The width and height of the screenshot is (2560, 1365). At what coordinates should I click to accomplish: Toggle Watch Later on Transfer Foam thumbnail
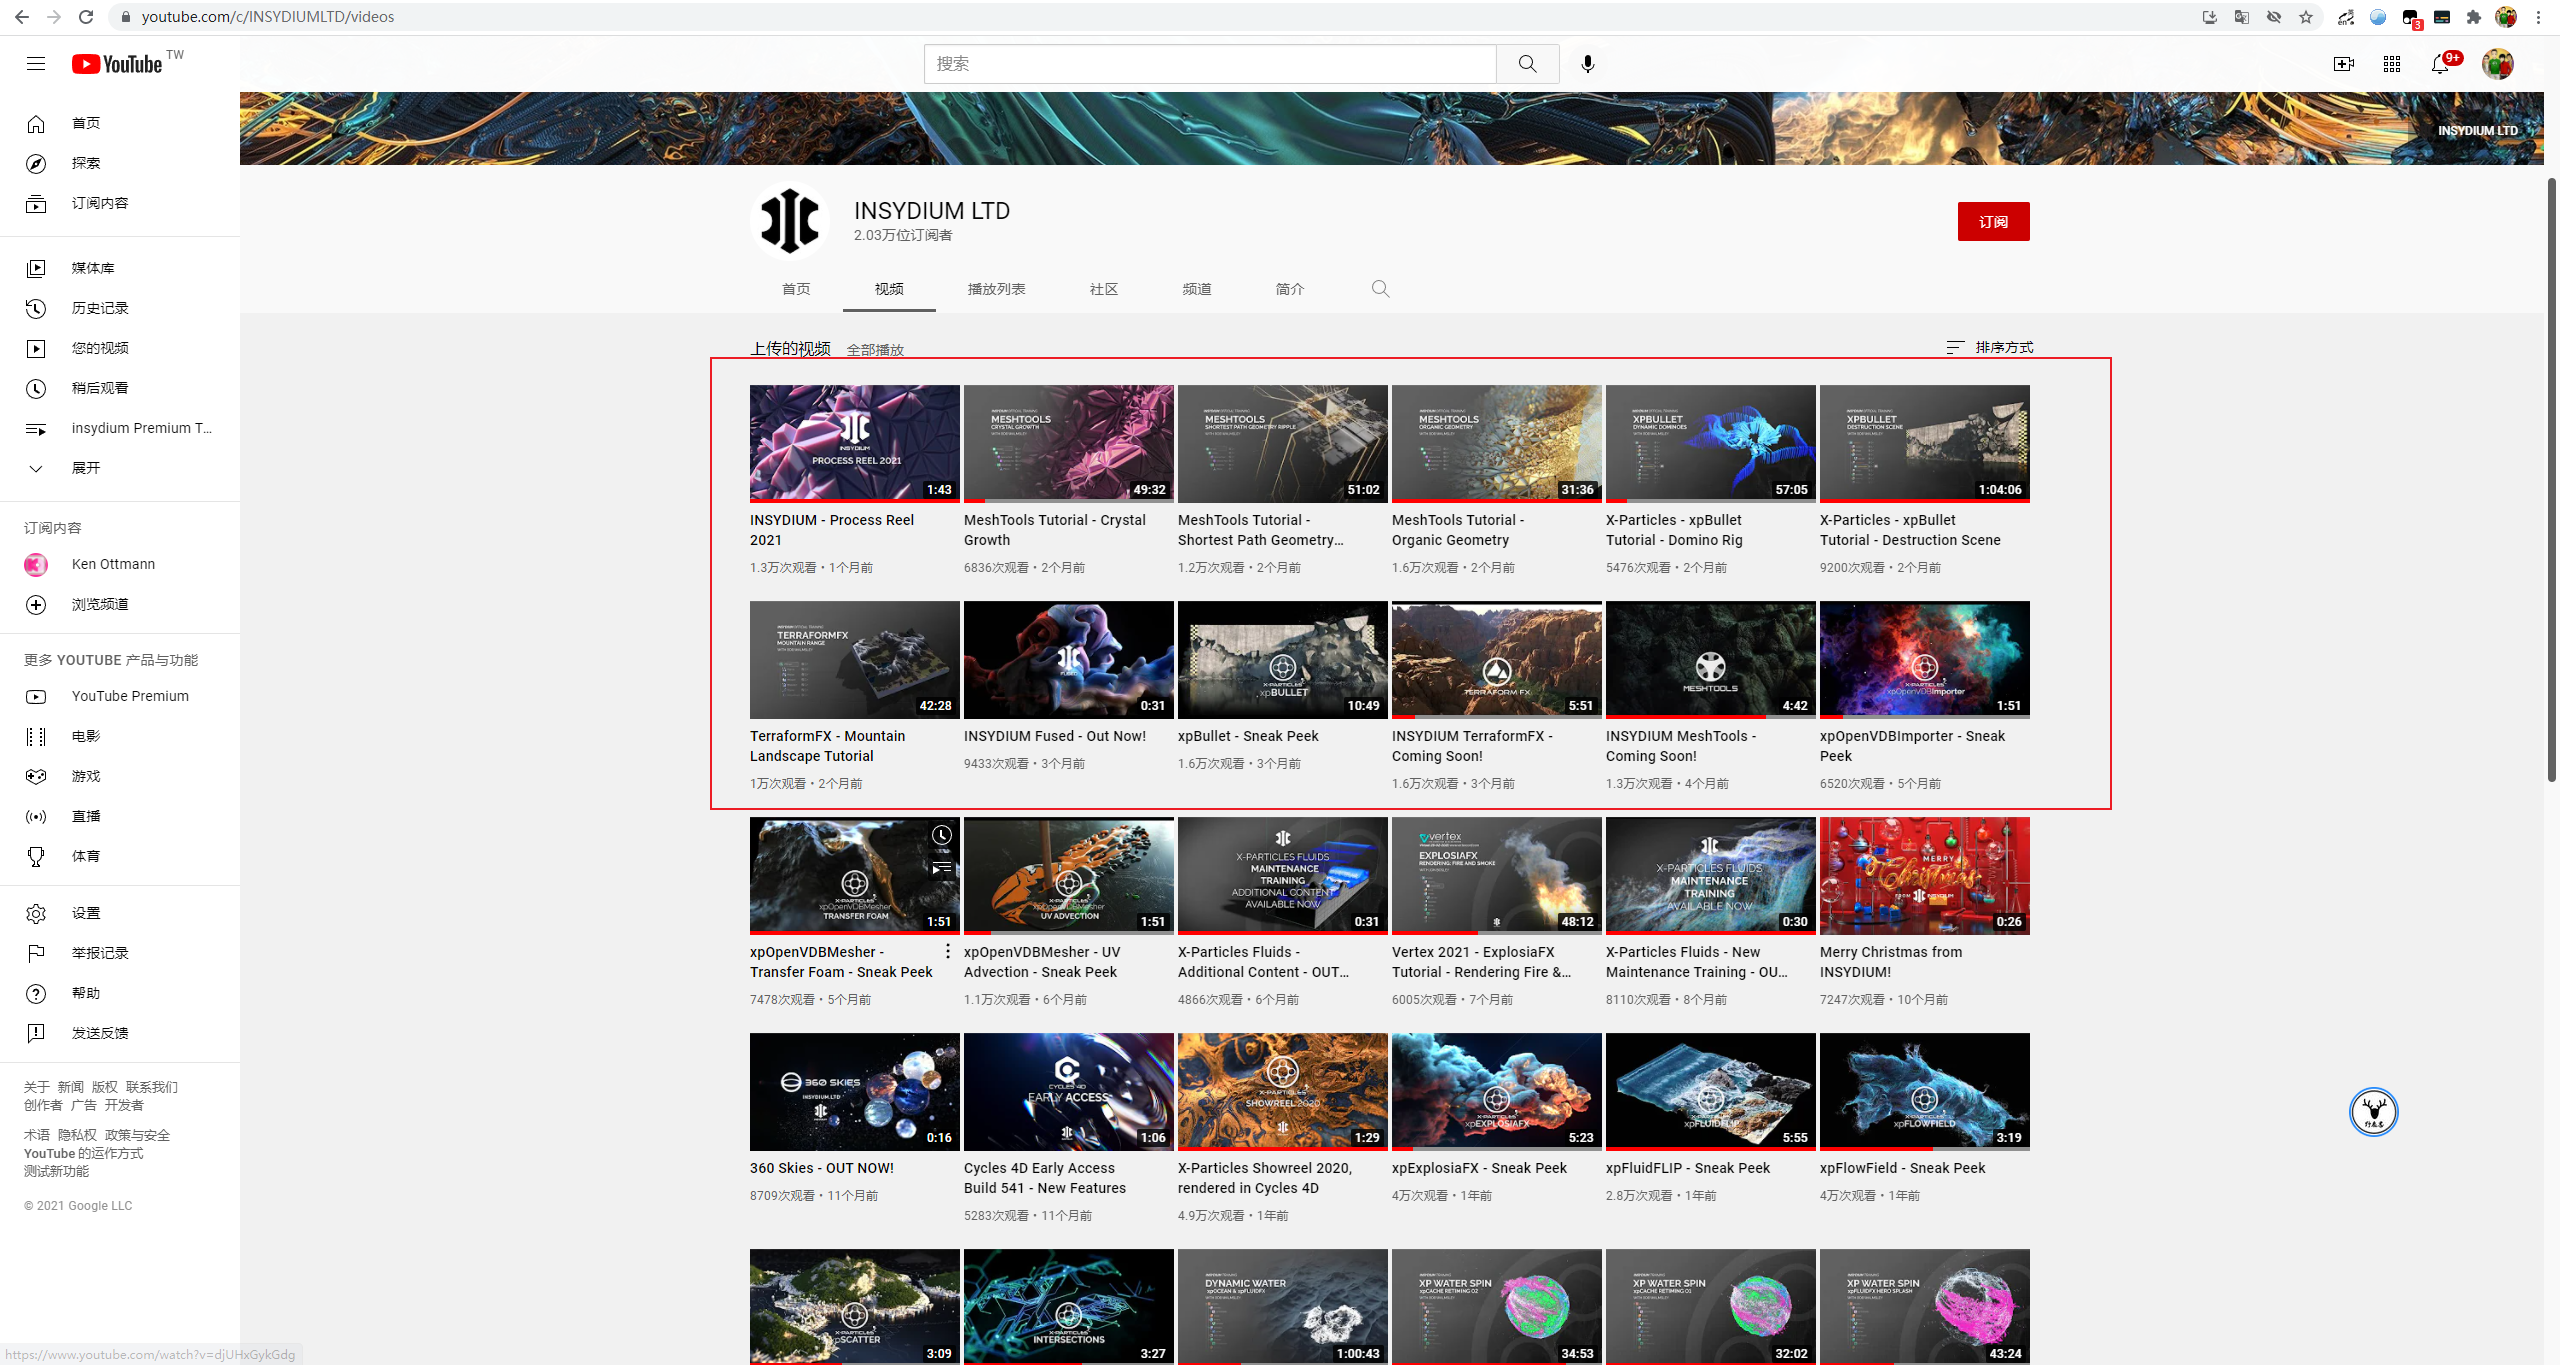pos(942,835)
